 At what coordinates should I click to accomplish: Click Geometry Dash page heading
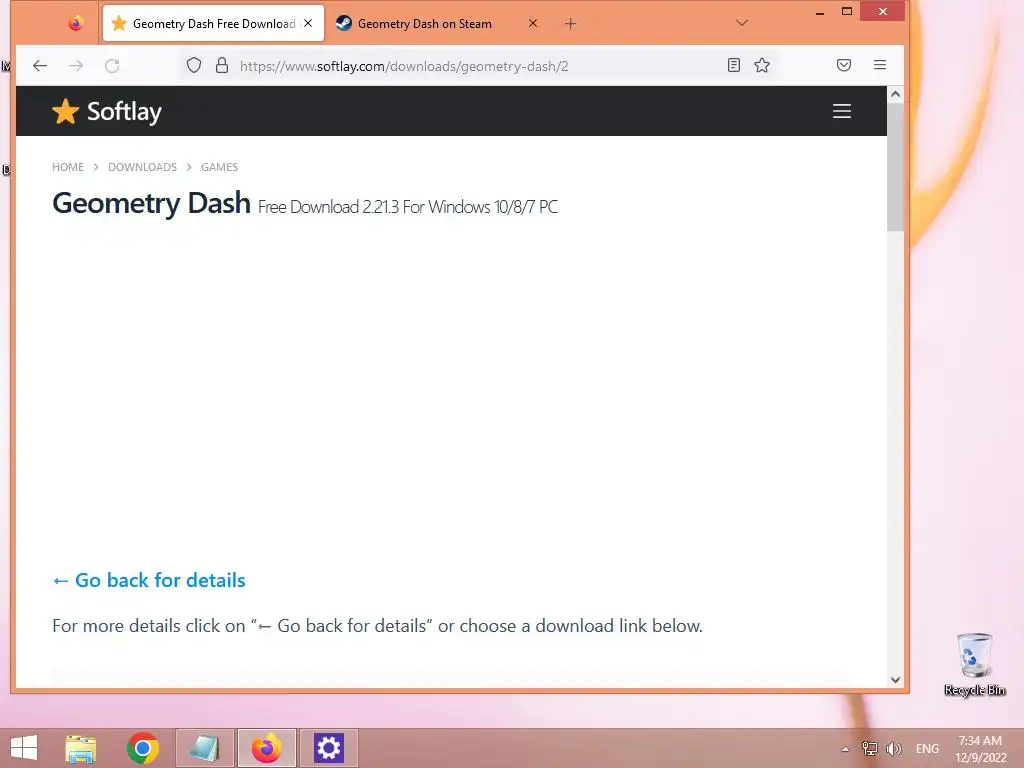coord(152,203)
